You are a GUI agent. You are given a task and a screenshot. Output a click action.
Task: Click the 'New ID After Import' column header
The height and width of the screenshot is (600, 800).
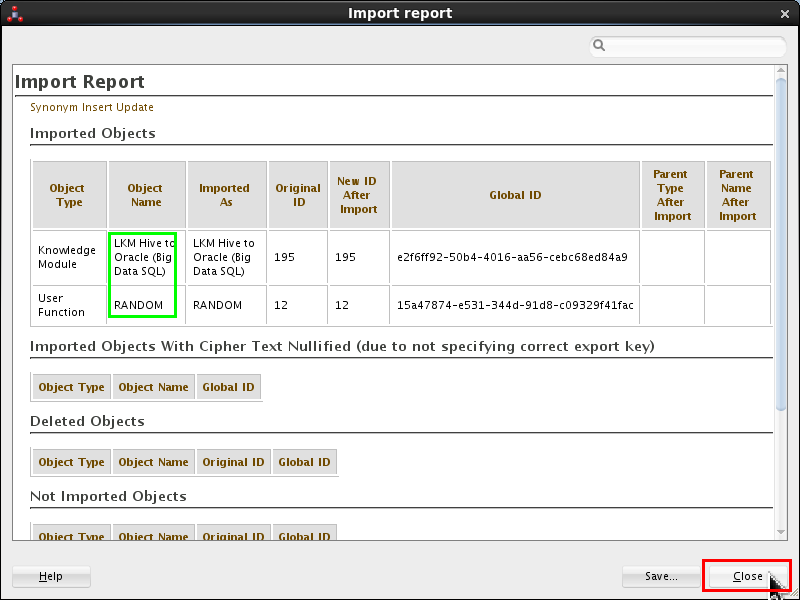(x=359, y=195)
